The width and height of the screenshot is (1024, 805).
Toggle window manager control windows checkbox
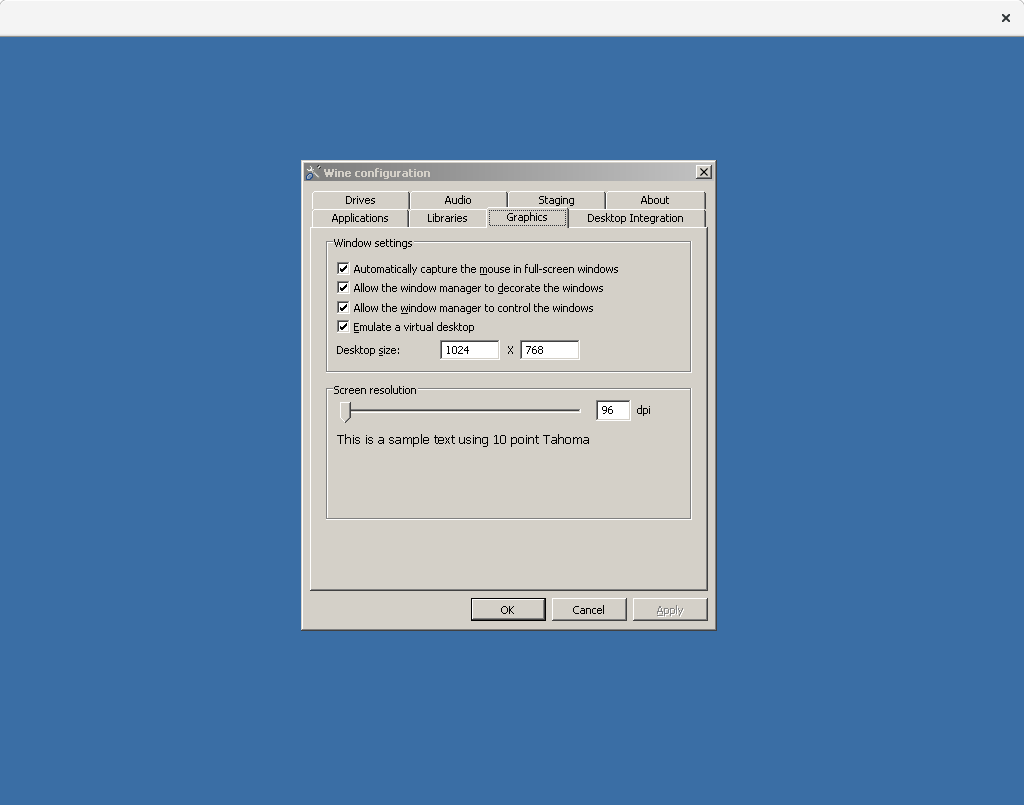click(343, 307)
